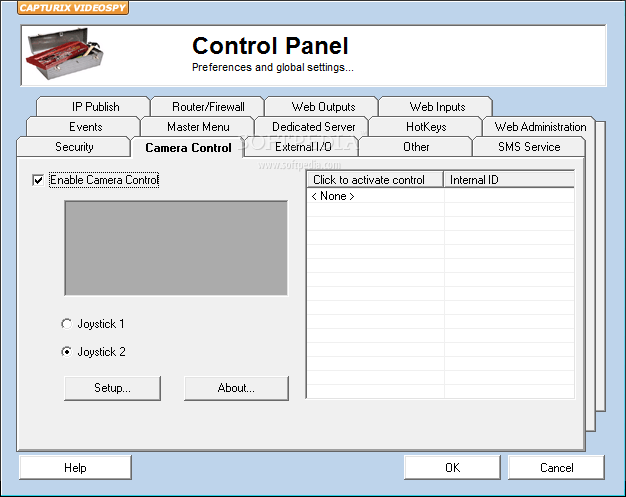This screenshot has height=497, width=626.
Task: Switch to the Router/Firewall tab
Action: [208, 107]
